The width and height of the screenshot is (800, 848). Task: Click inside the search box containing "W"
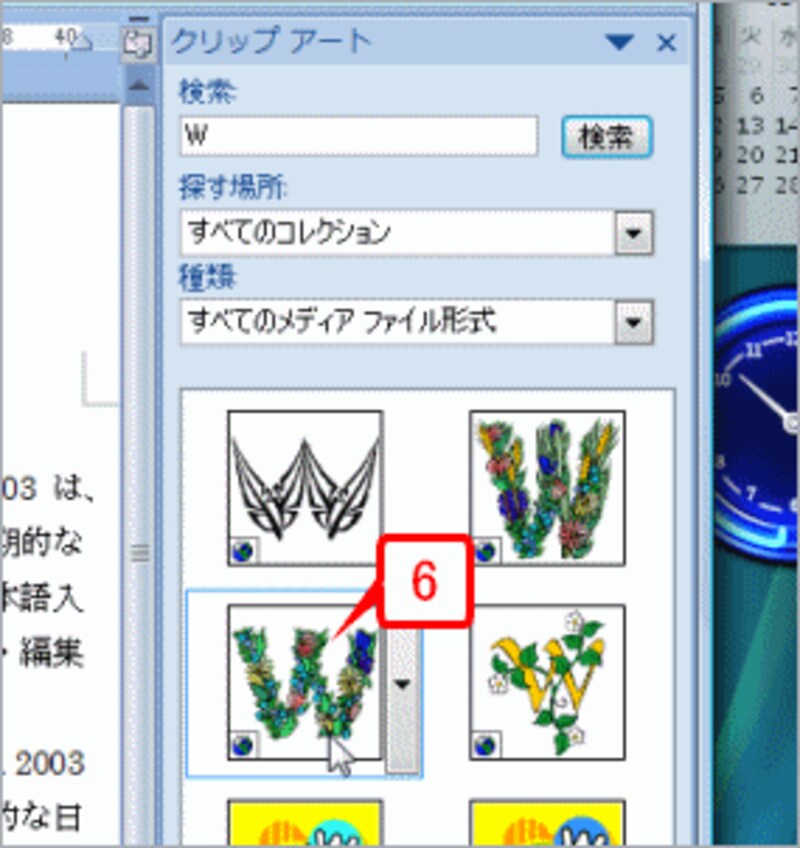click(350, 133)
